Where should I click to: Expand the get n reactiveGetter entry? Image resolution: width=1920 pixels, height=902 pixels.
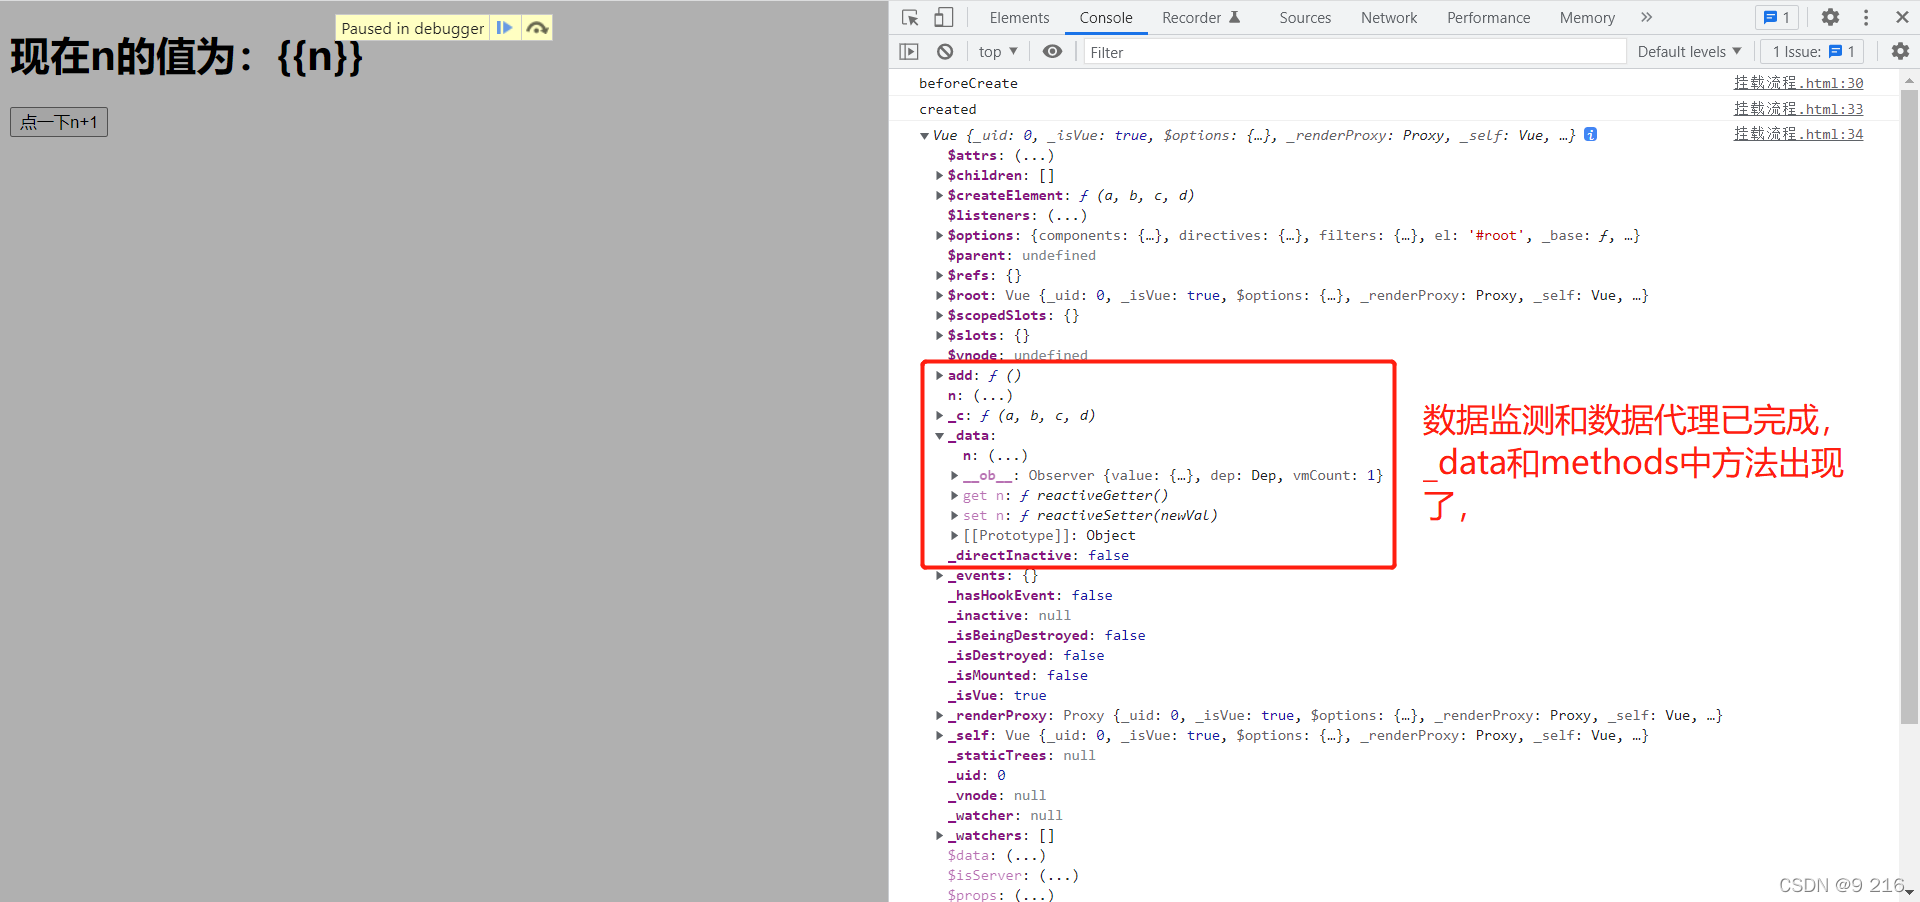point(954,496)
